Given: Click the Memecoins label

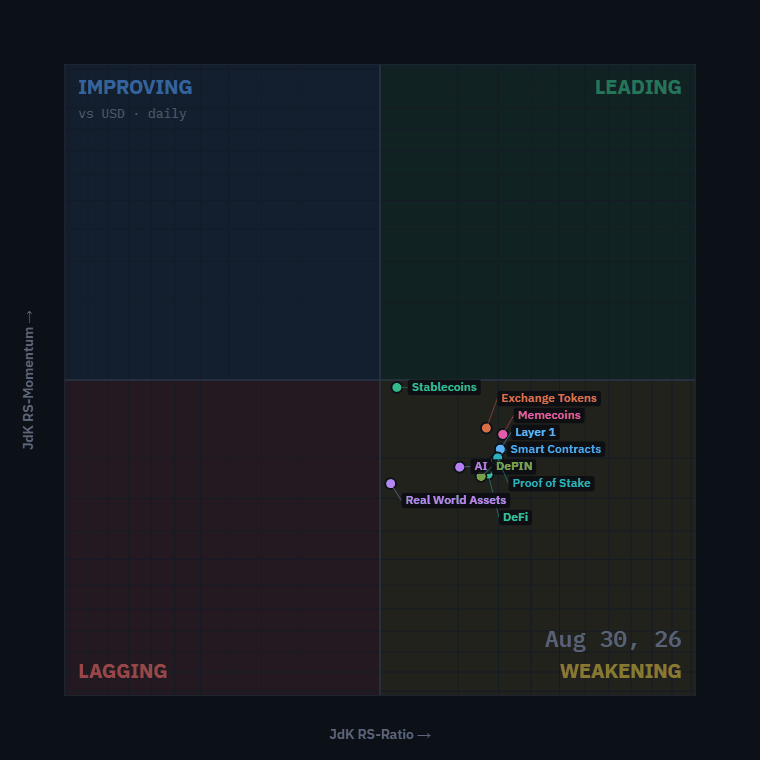Looking at the screenshot, I should [x=549, y=415].
